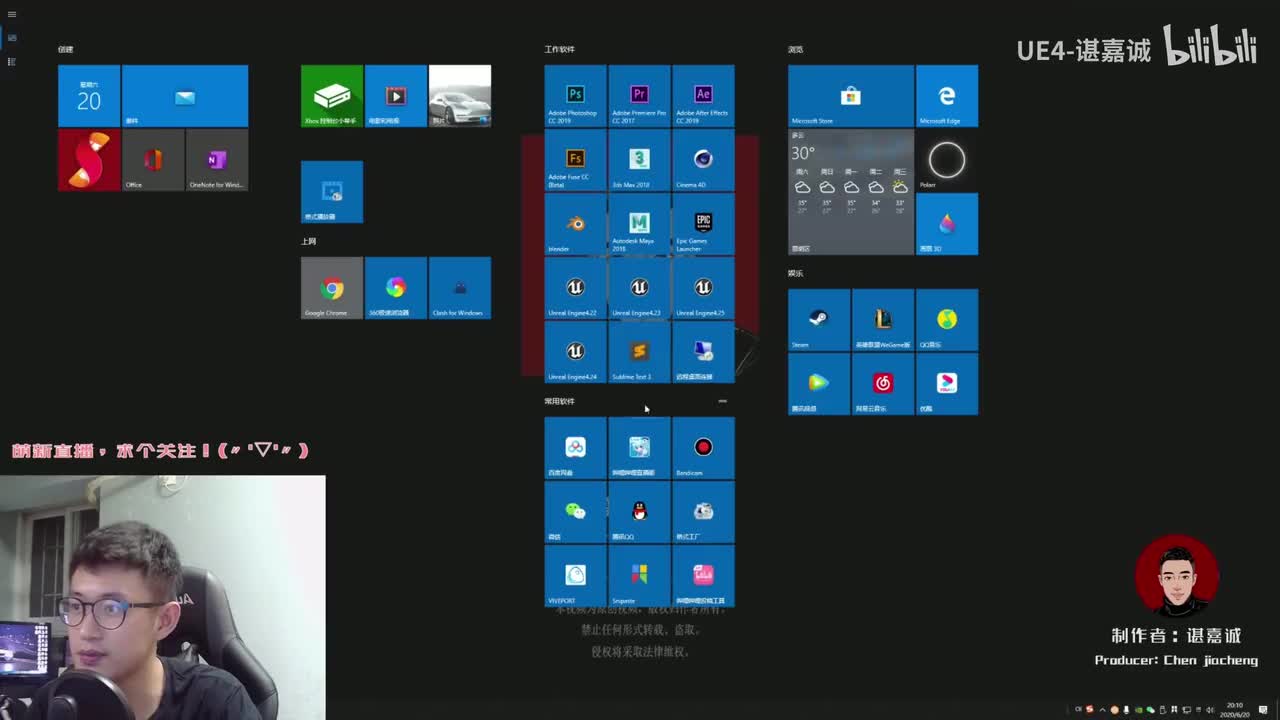Launch the Xbox console companion tile
The height and width of the screenshot is (720, 1280).
(332, 96)
